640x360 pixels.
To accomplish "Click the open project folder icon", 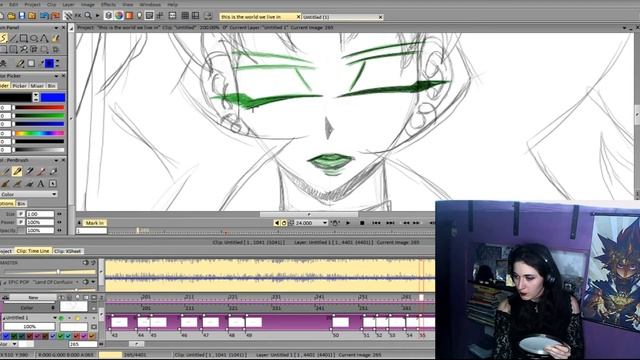I will pos(11,16).
